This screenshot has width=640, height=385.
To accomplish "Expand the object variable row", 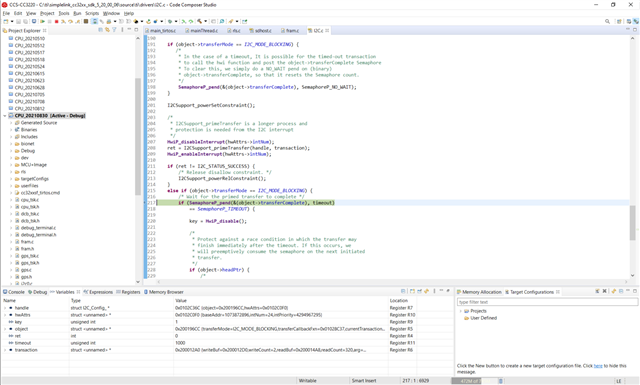I will (5, 329).
